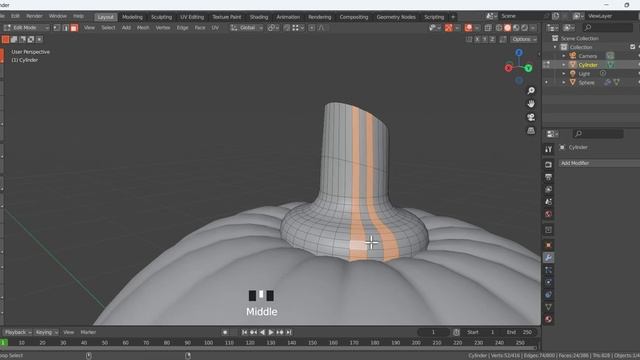Open the Particles properties tab icon
The height and width of the screenshot is (360, 640).
point(548,270)
